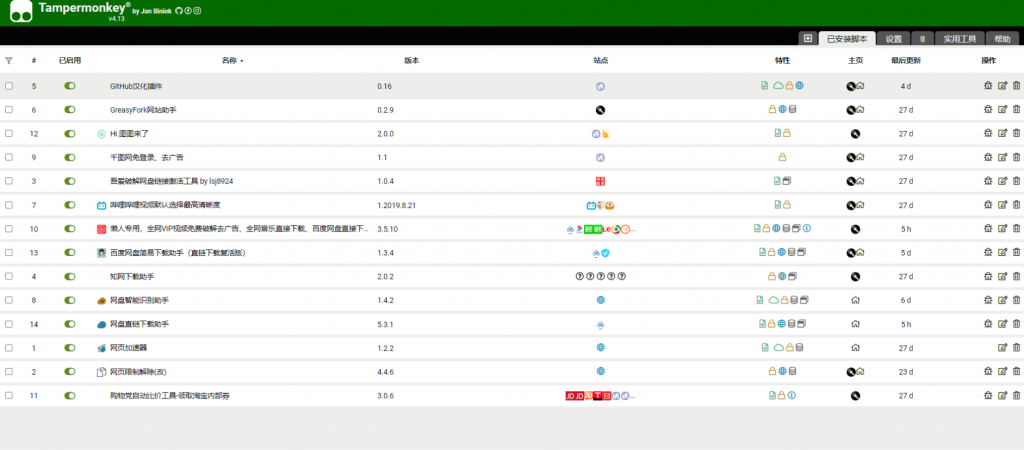Open GitHub汉化插件 script name

pyautogui.click(x=136, y=86)
